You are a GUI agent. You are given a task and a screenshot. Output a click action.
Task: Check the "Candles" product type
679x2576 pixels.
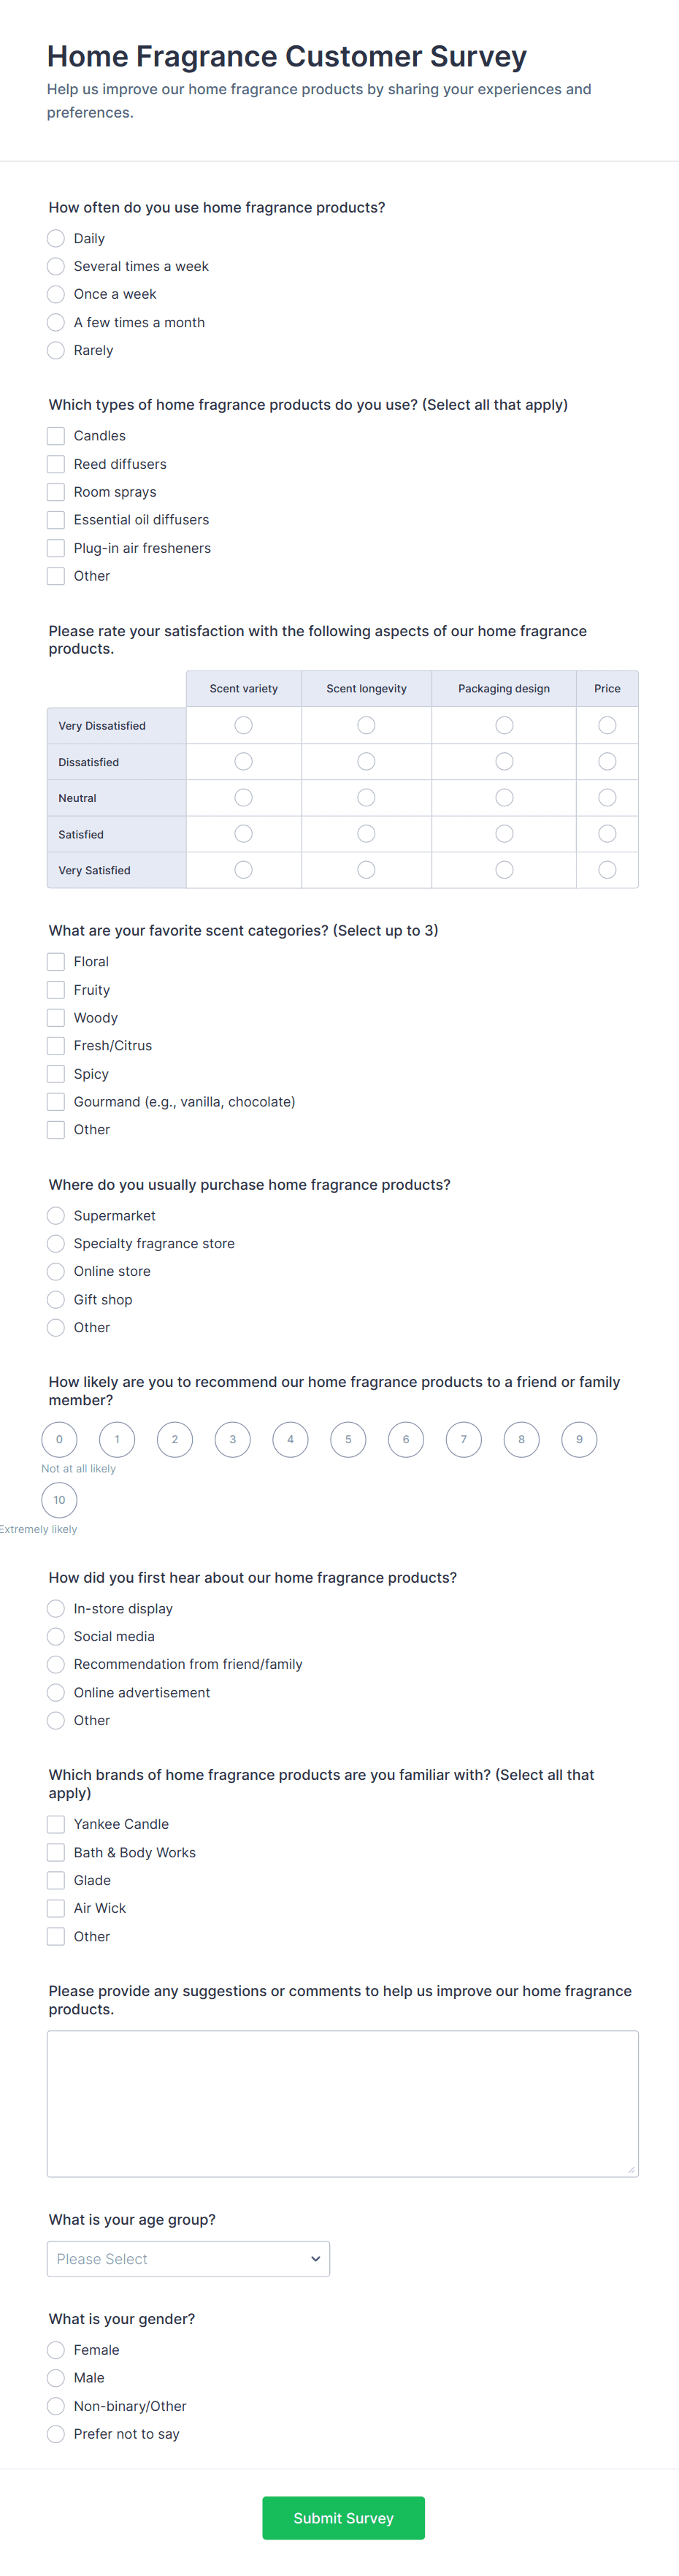point(55,435)
